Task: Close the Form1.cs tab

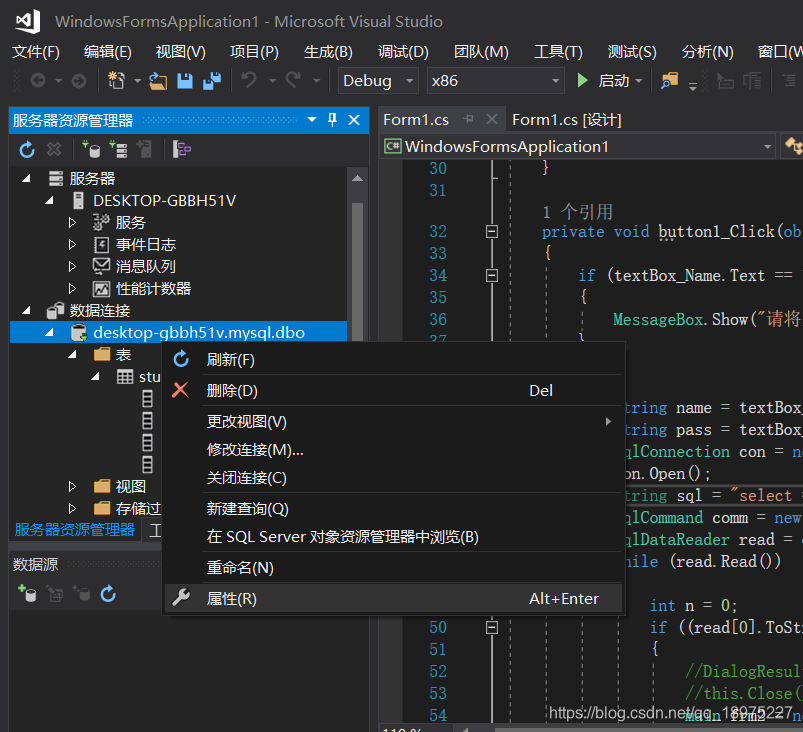Action: [x=492, y=119]
